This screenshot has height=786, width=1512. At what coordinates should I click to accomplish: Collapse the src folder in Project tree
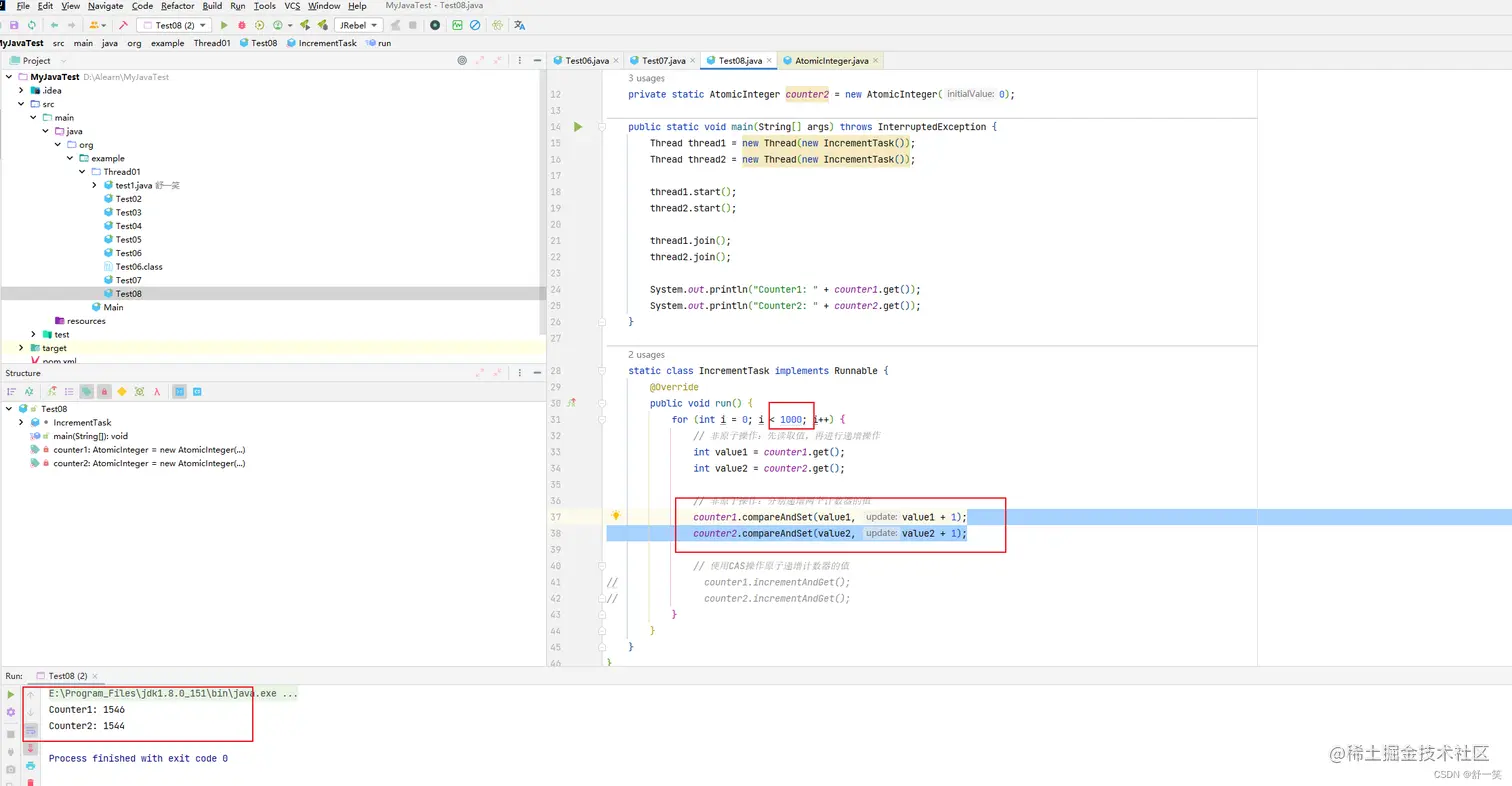[21, 104]
